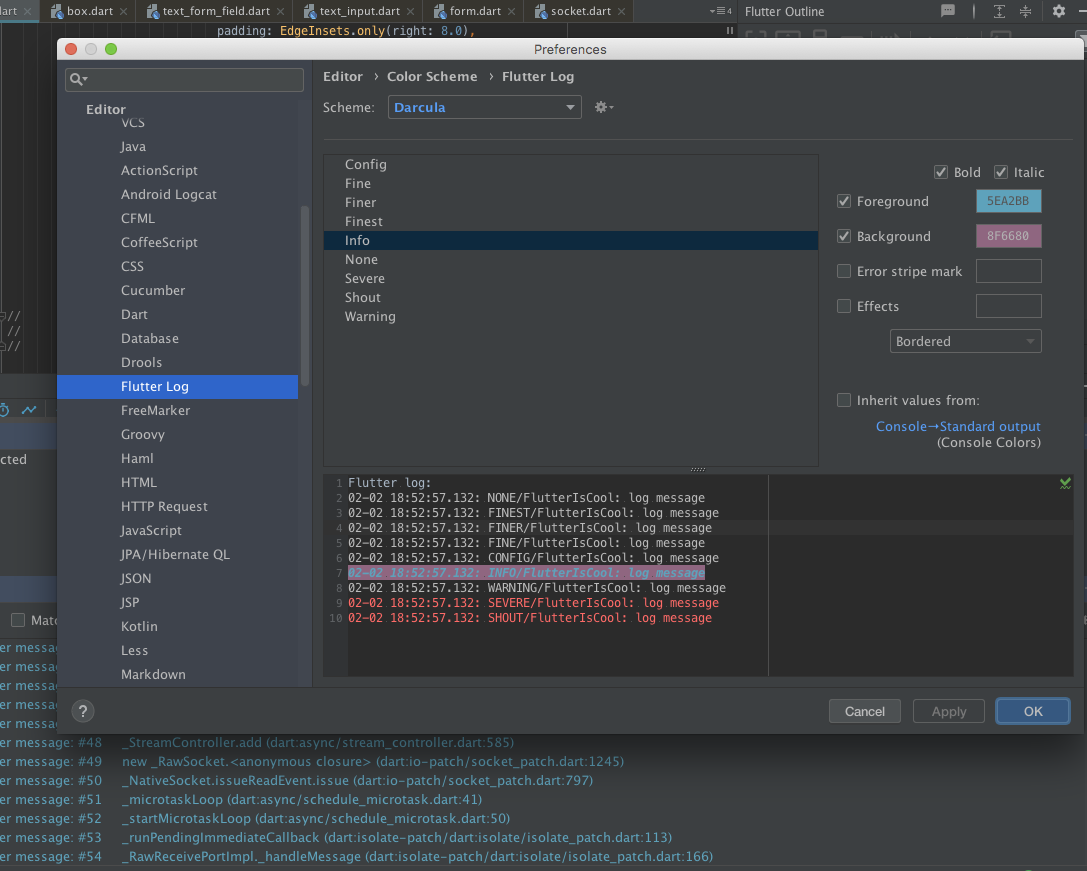Select the Severe log level
Image resolution: width=1087 pixels, height=871 pixels.
tap(571, 278)
